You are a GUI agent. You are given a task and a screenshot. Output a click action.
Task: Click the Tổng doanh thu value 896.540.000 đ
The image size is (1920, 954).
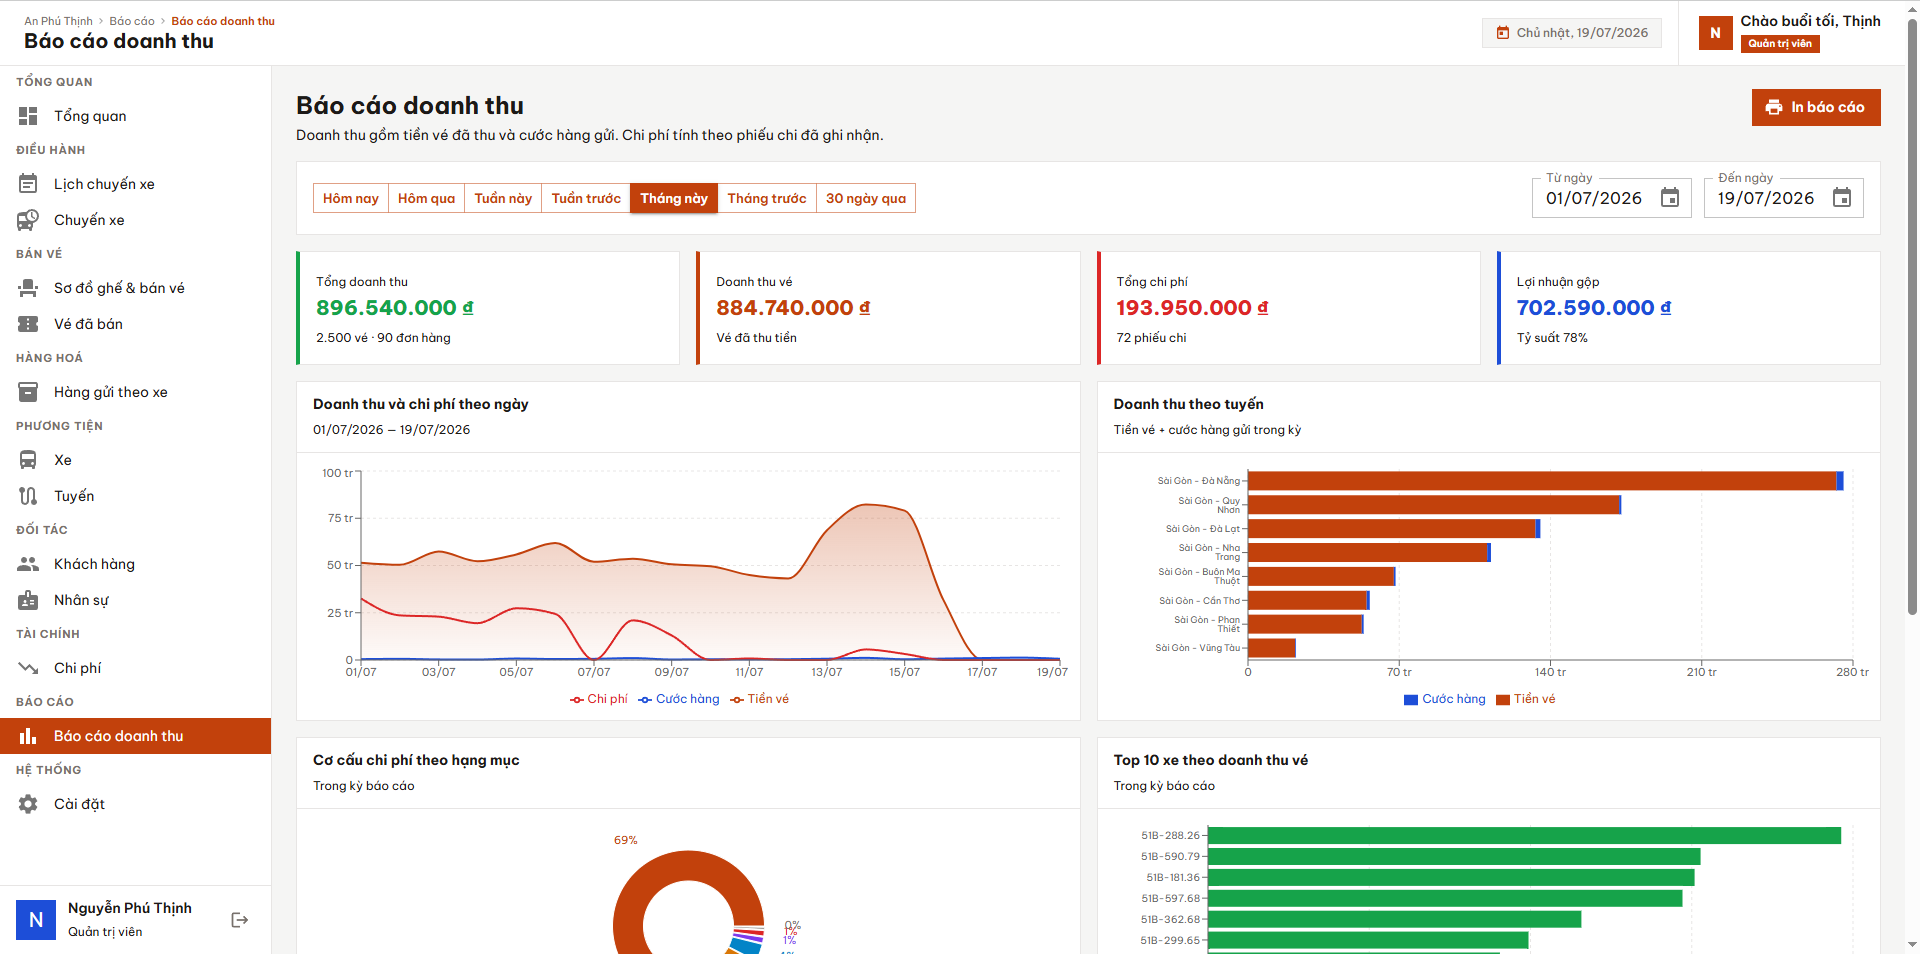pyautogui.click(x=395, y=308)
